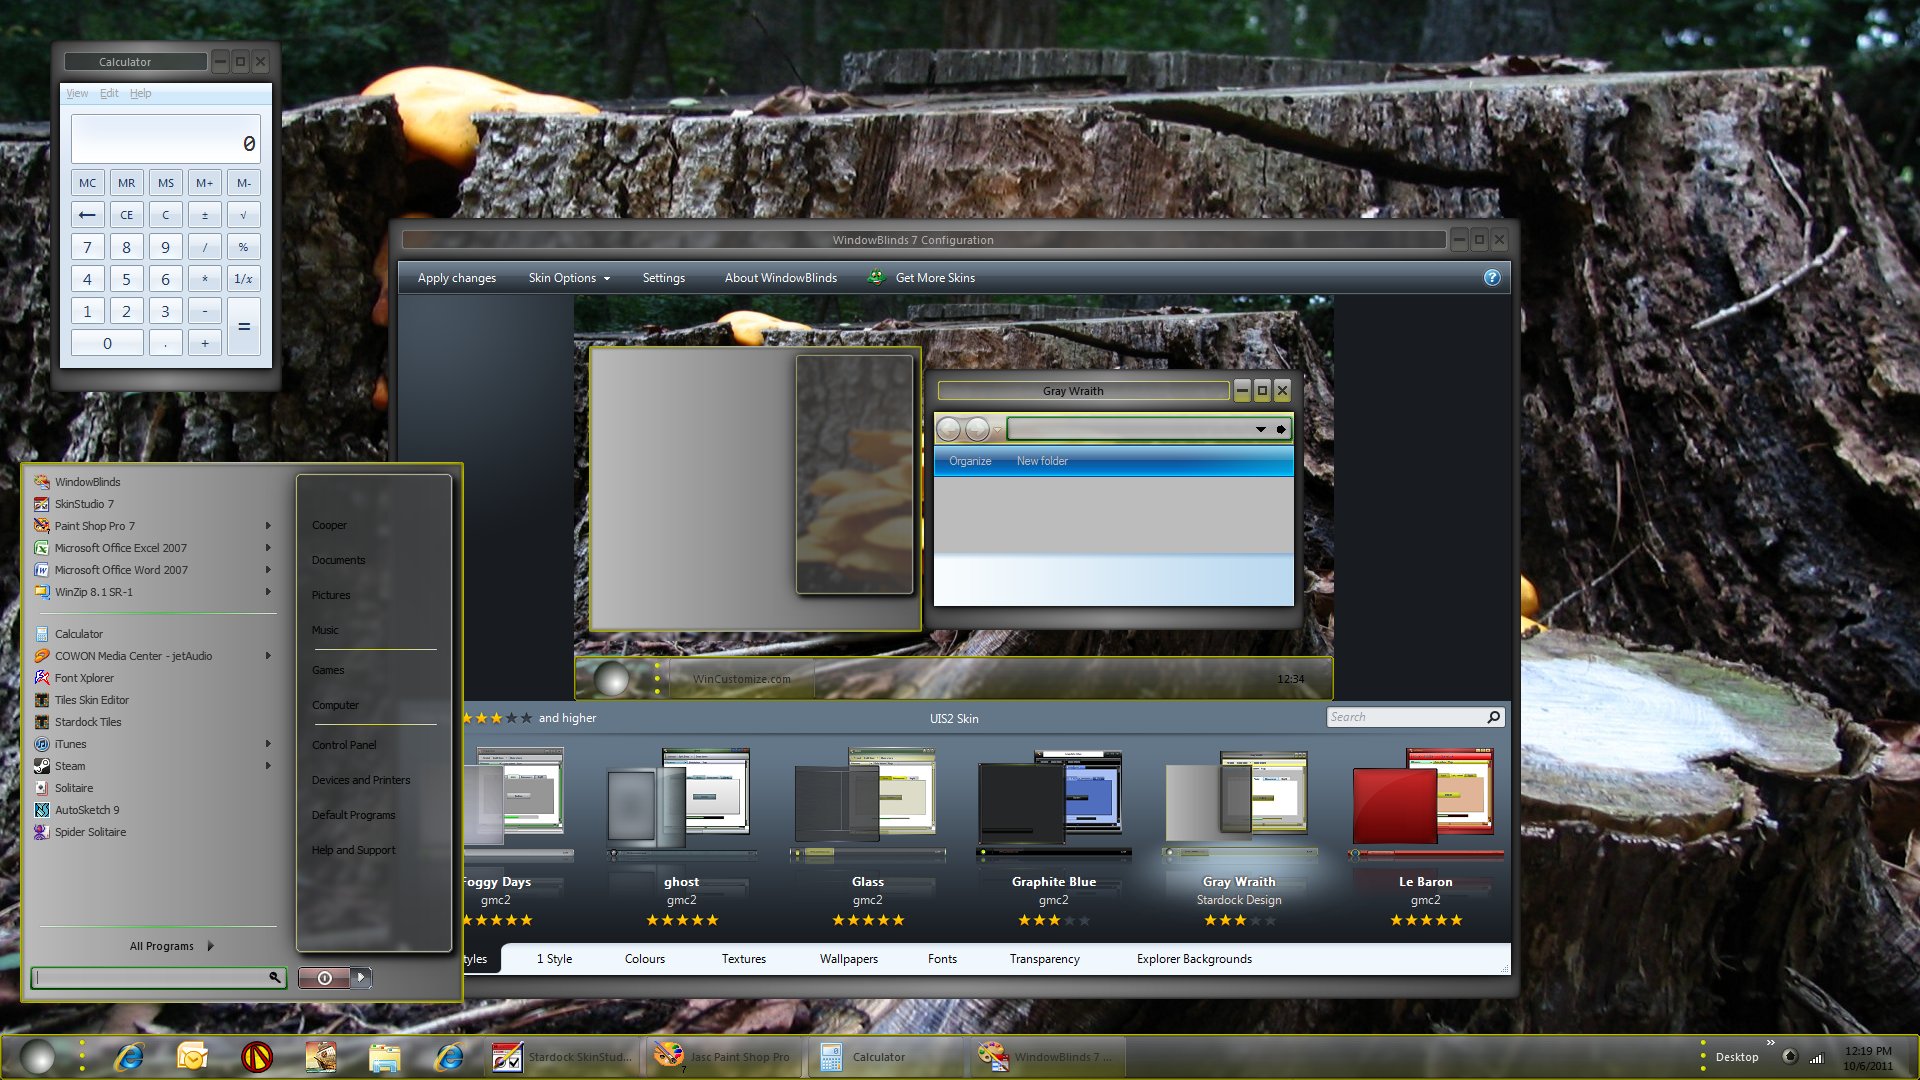Expand the COWON Media Center - jetAudio submenu
The width and height of the screenshot is (1920, 1080).
(x=268, y=656)
